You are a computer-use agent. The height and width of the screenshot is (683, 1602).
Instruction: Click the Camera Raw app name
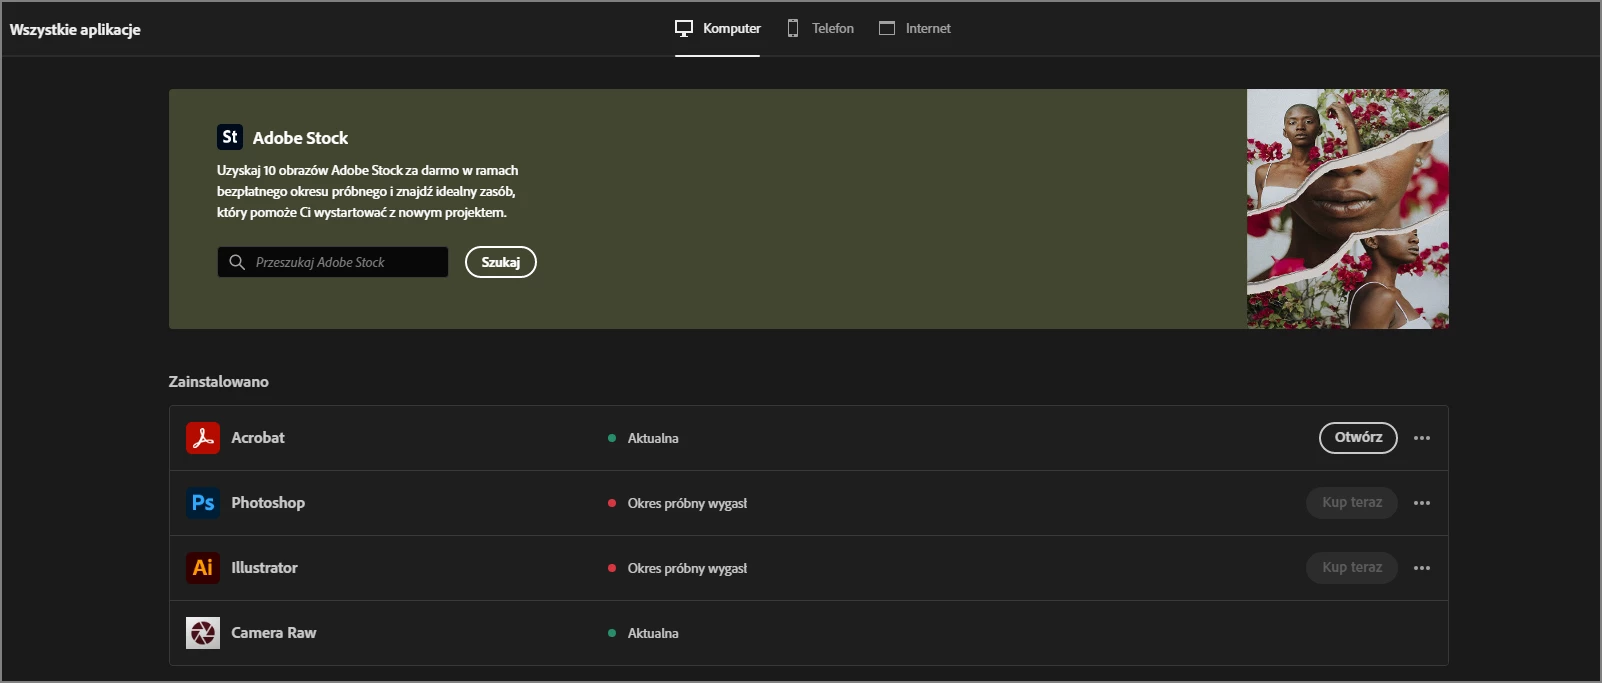274,633
